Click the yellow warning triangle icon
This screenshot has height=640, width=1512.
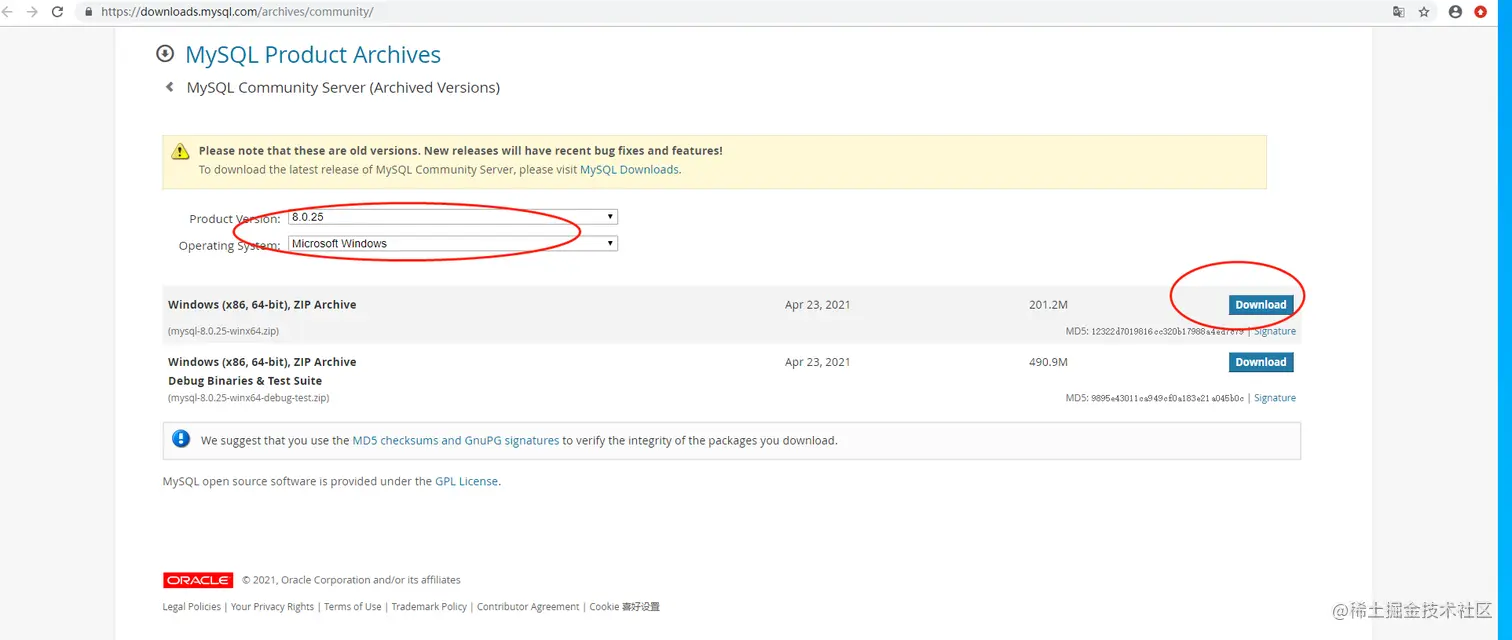point(180,151)
